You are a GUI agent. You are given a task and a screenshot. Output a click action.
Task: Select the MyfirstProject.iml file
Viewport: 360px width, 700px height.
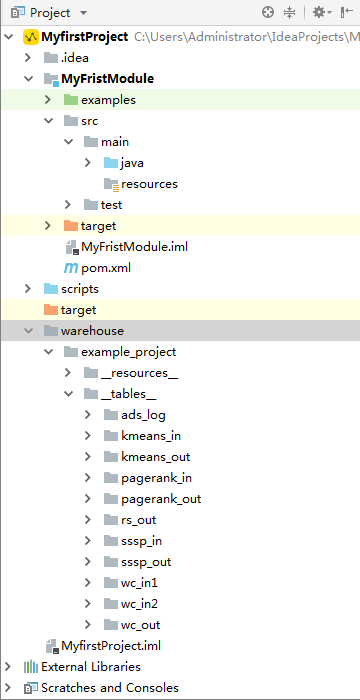pos(102,646)
